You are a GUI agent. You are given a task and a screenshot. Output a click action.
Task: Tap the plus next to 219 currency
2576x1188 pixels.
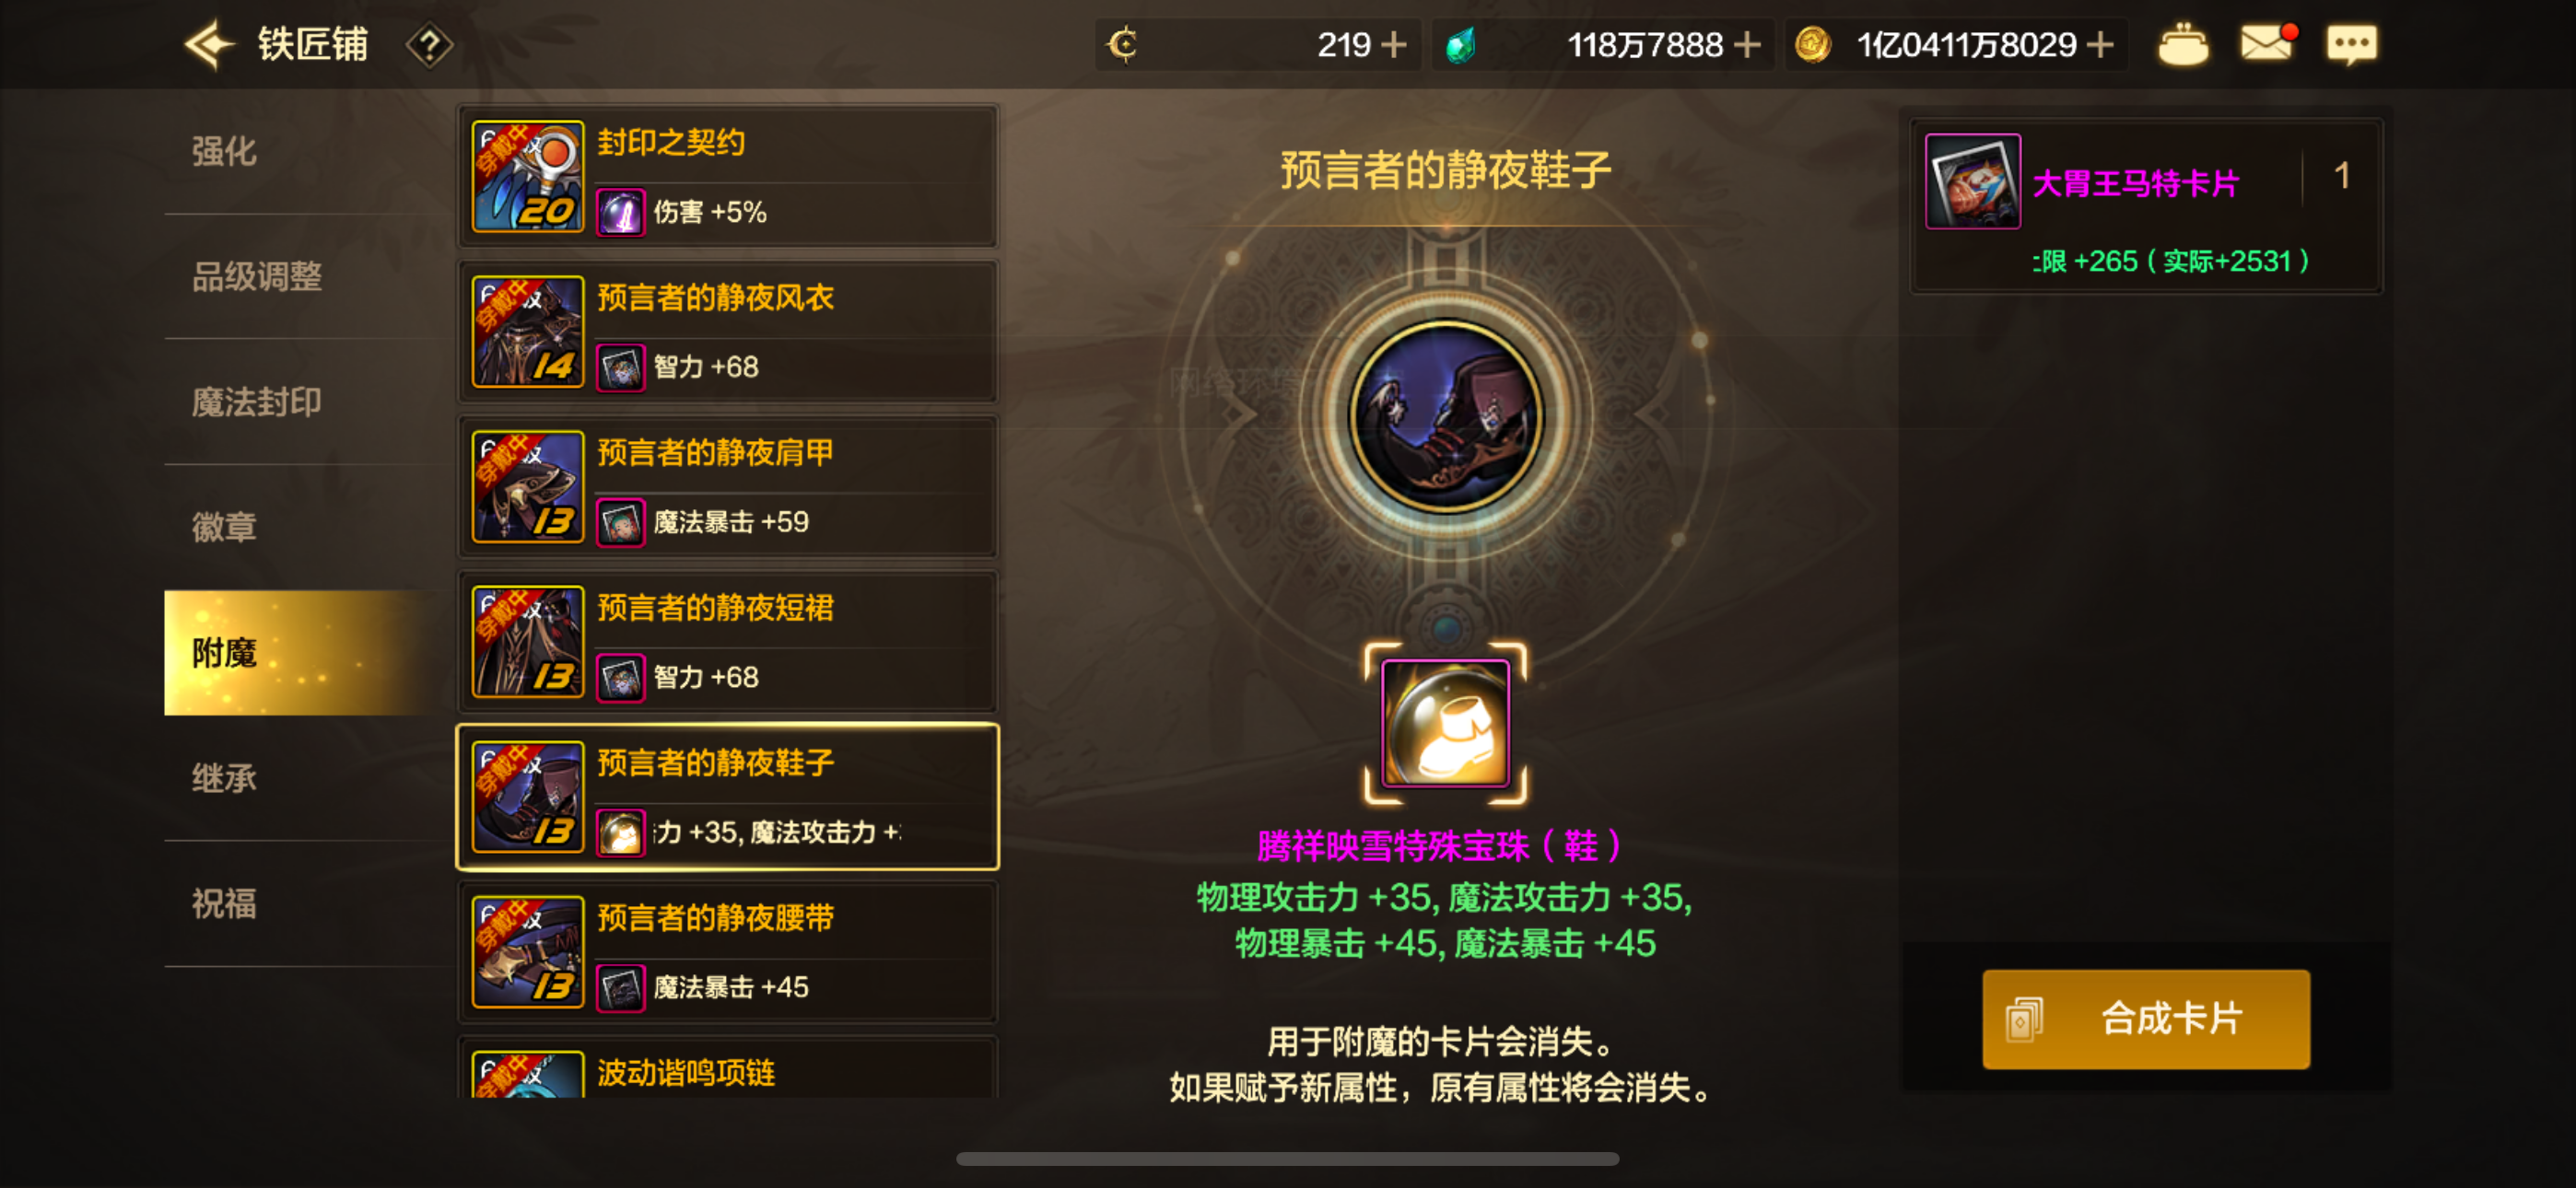1393,45
